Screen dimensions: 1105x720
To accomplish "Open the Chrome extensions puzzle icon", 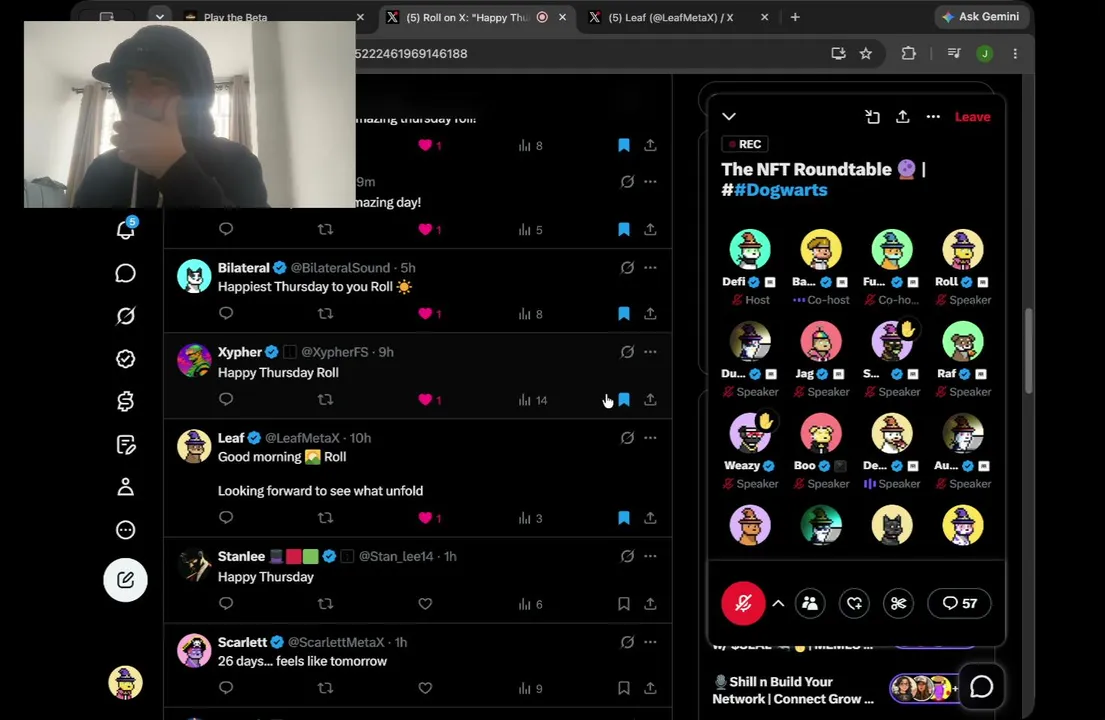I will [908, 54].
